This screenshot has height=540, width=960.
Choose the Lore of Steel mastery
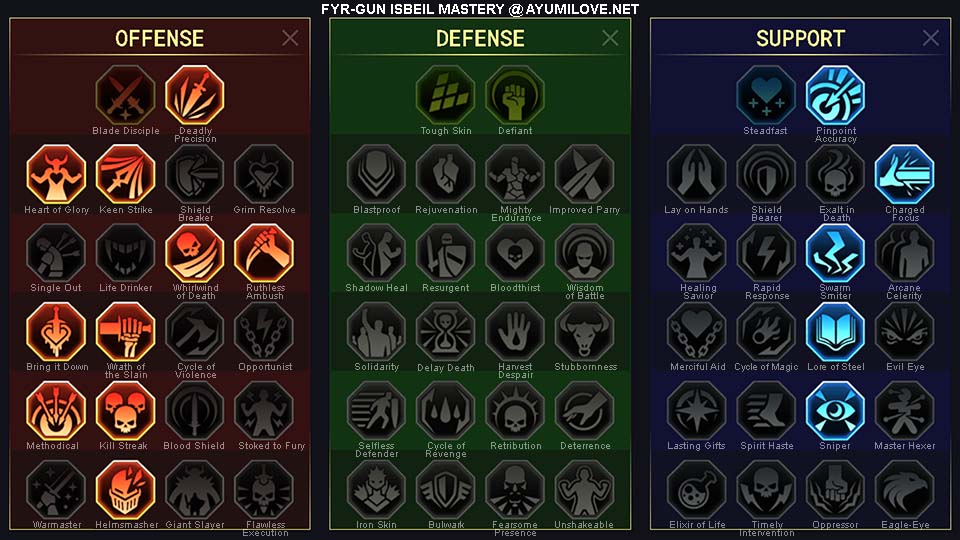click(x=835, y=332)
